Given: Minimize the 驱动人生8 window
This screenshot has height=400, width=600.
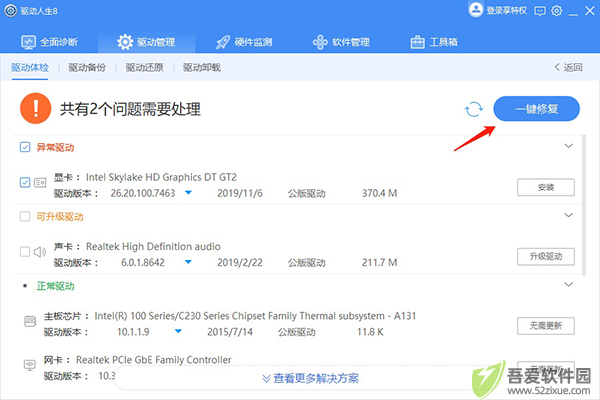Looking at the screenshot, I should 573,14.
